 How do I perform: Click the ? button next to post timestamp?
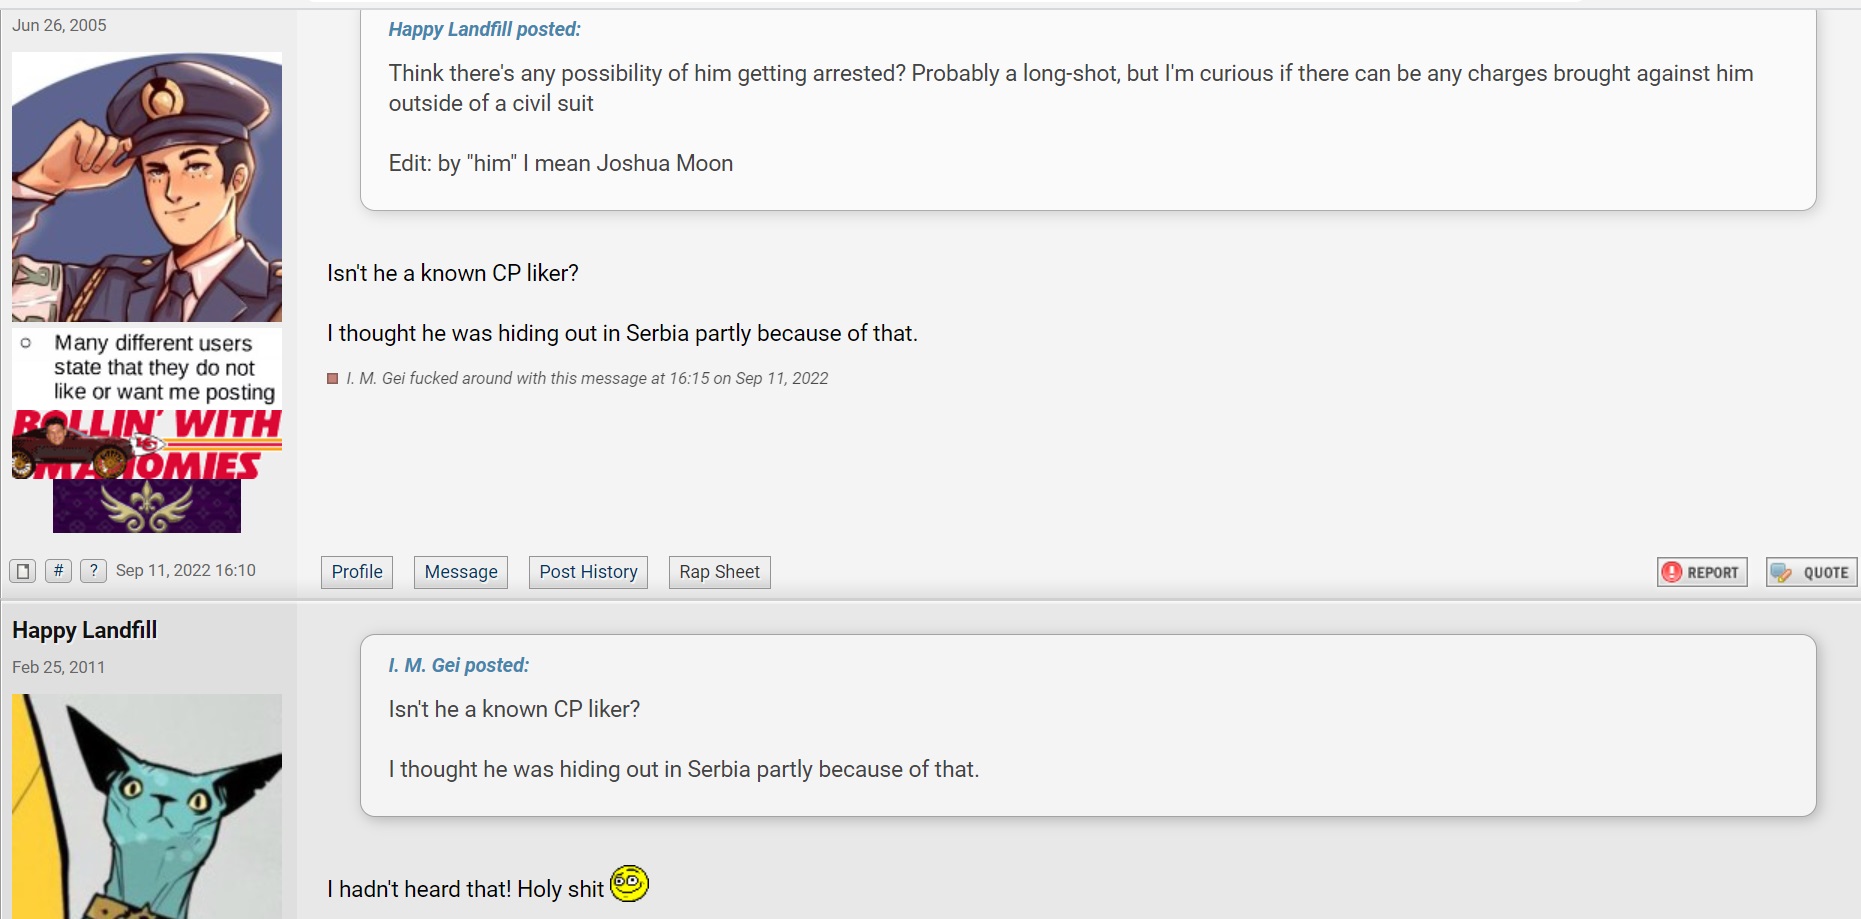(x=93, y=571)
